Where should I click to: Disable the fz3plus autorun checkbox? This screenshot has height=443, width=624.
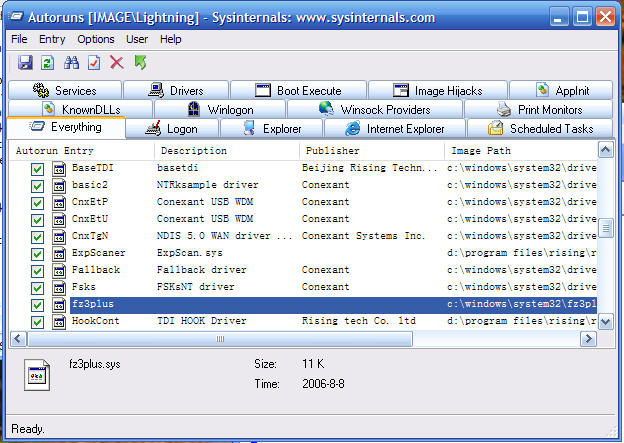tap(37, 305)
